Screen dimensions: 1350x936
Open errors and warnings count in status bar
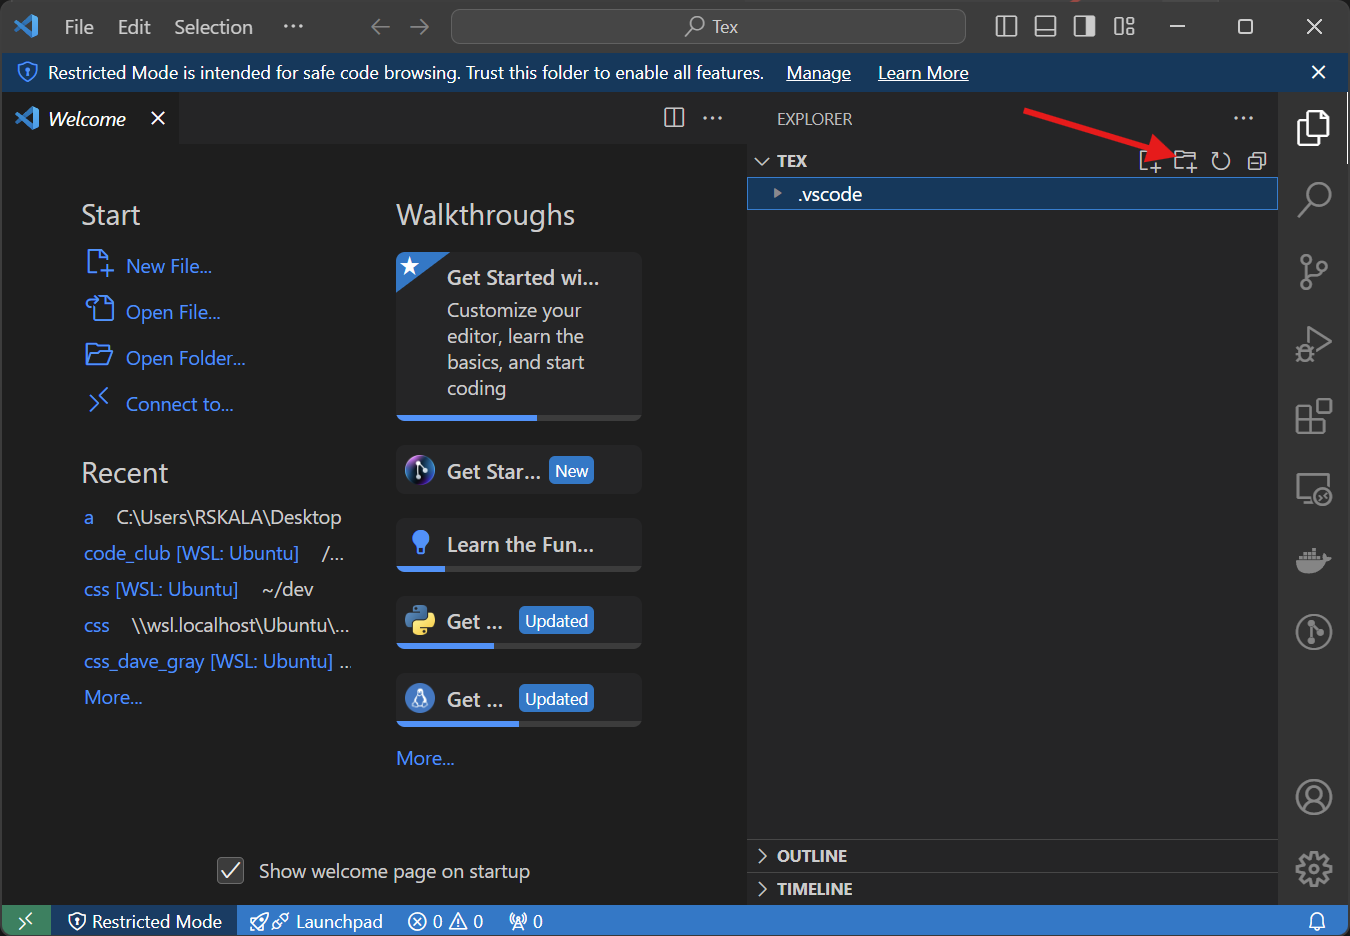pyautogui.click(x=446, y=921)
